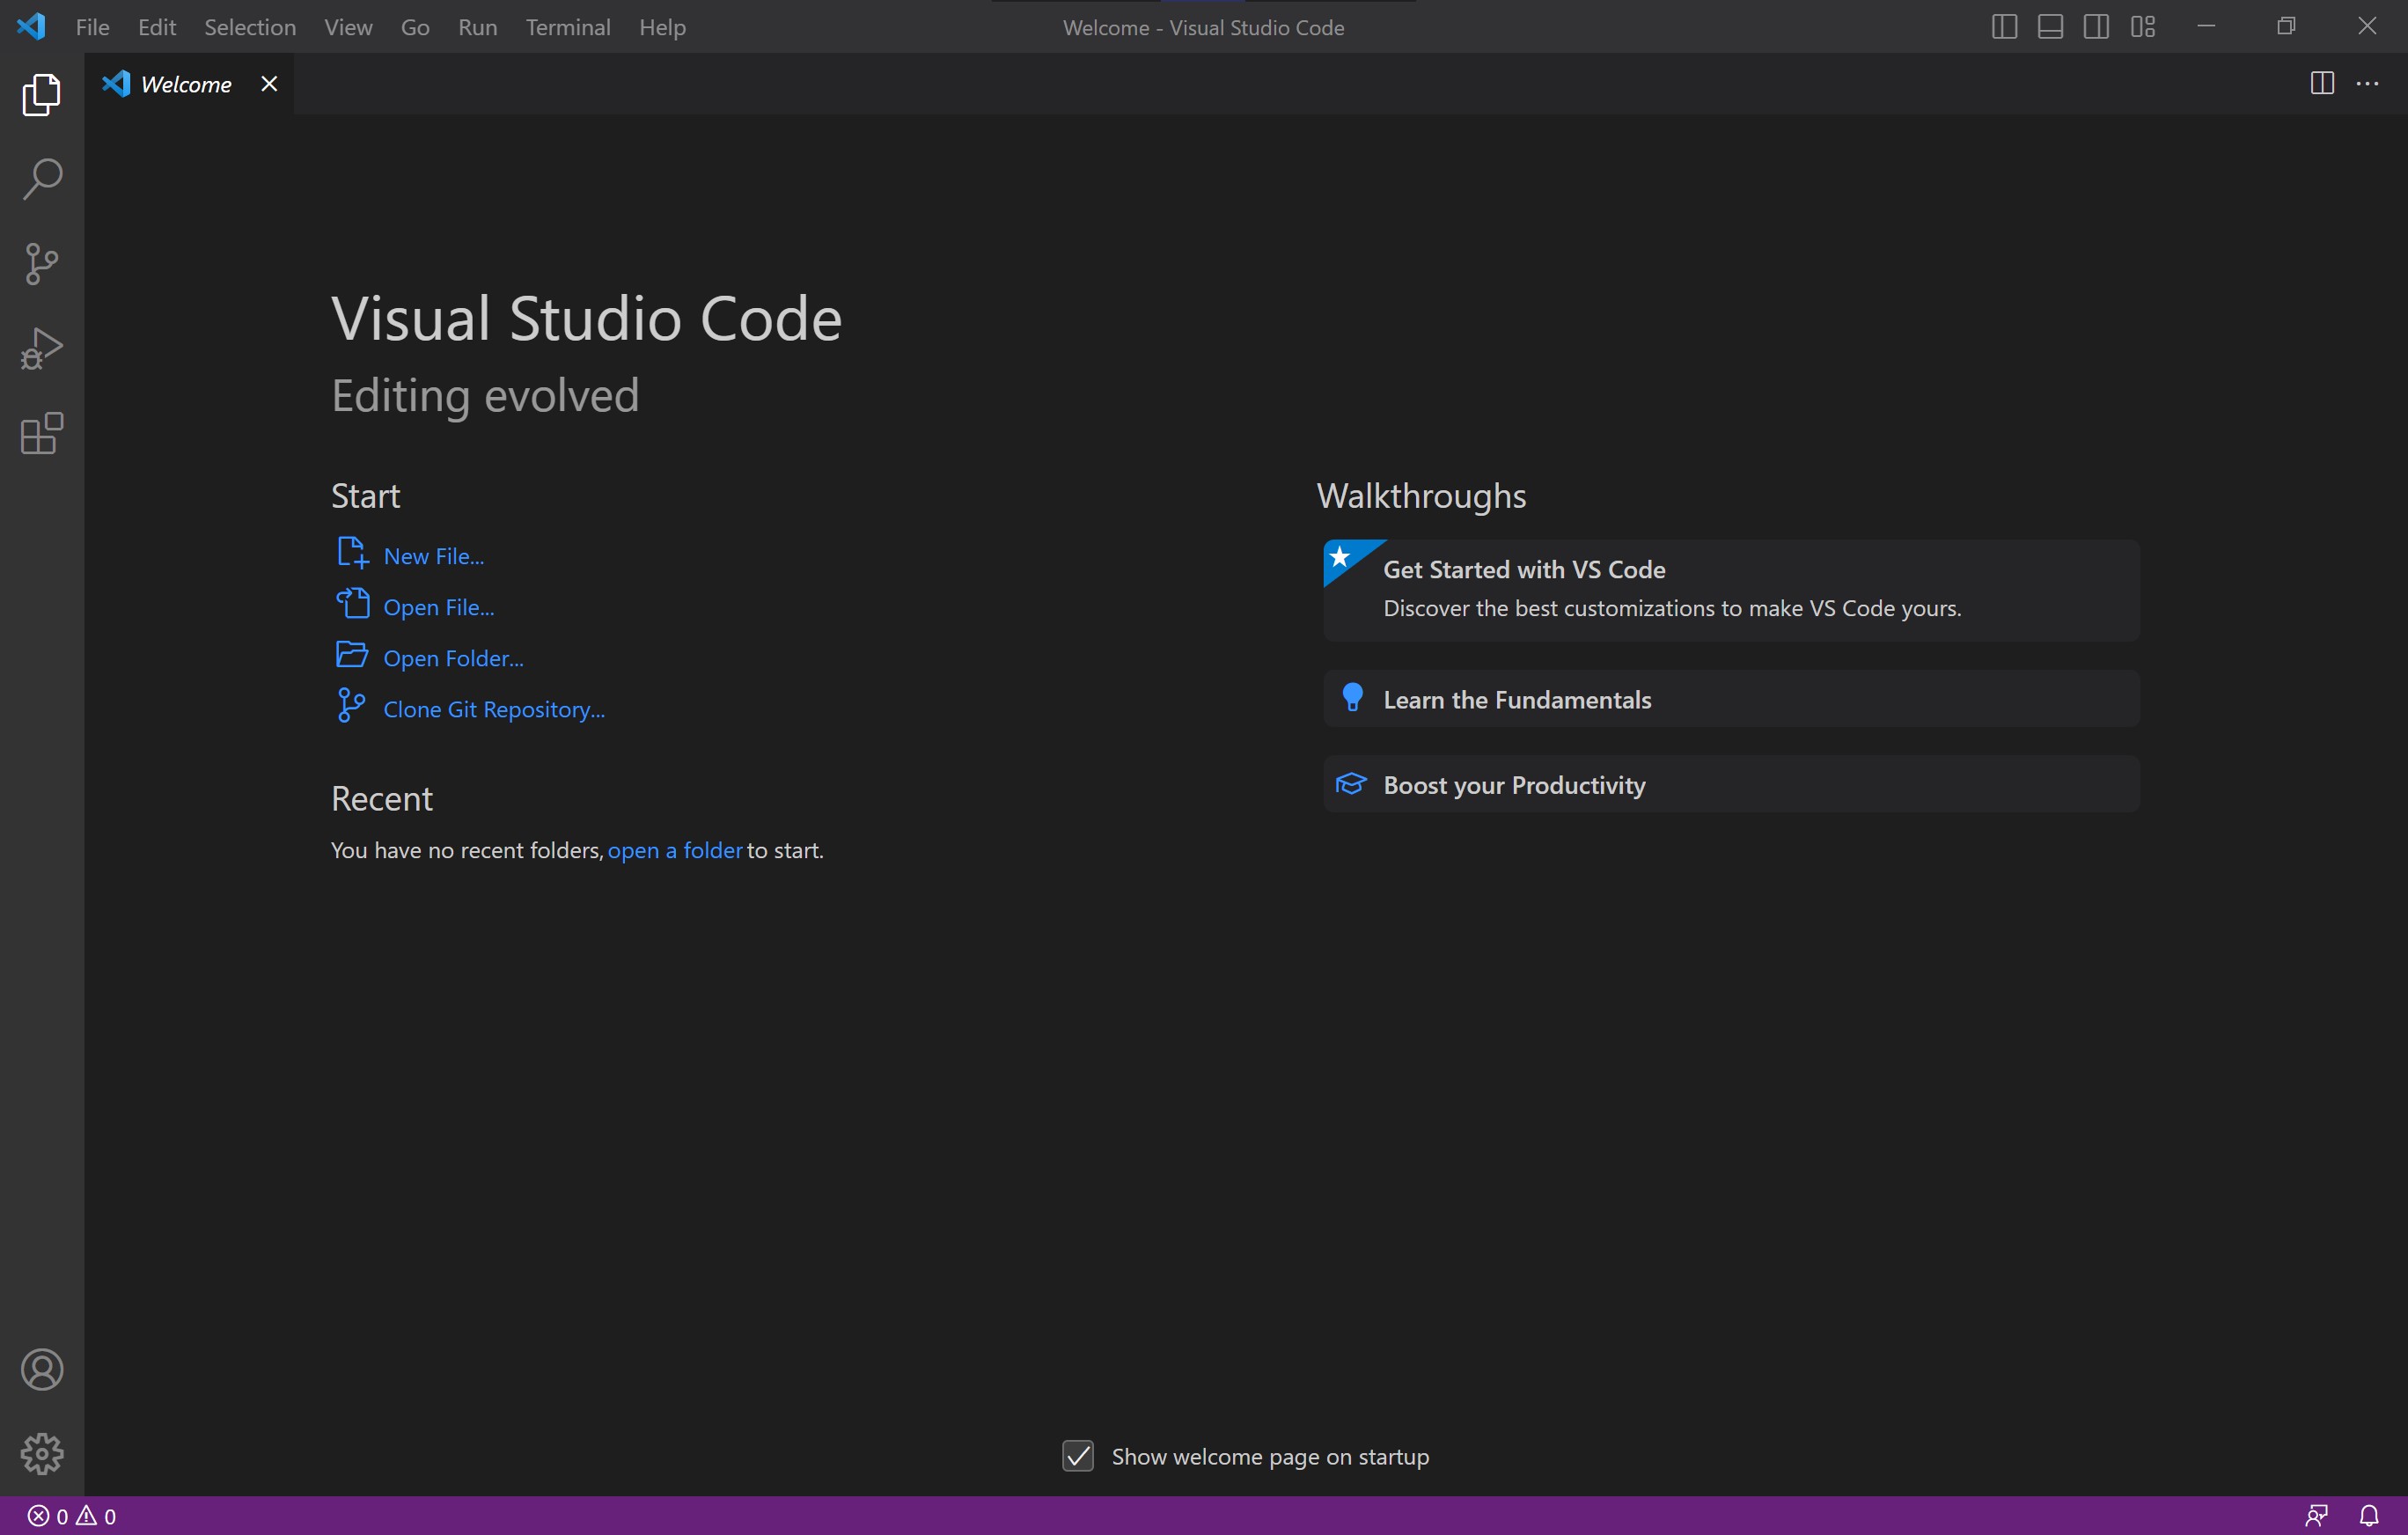Open the File menu
The image size is (2408, 1535).
92,27
